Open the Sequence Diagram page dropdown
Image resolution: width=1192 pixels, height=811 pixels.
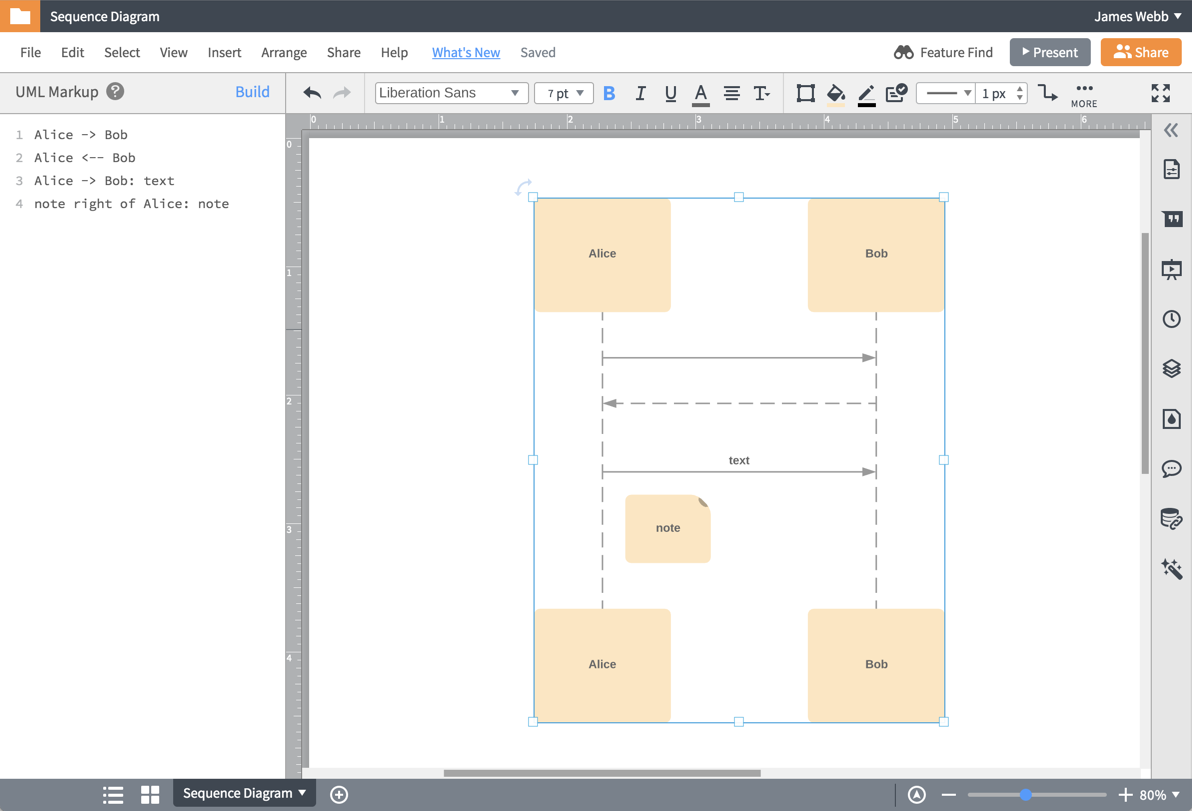[243, 792]
